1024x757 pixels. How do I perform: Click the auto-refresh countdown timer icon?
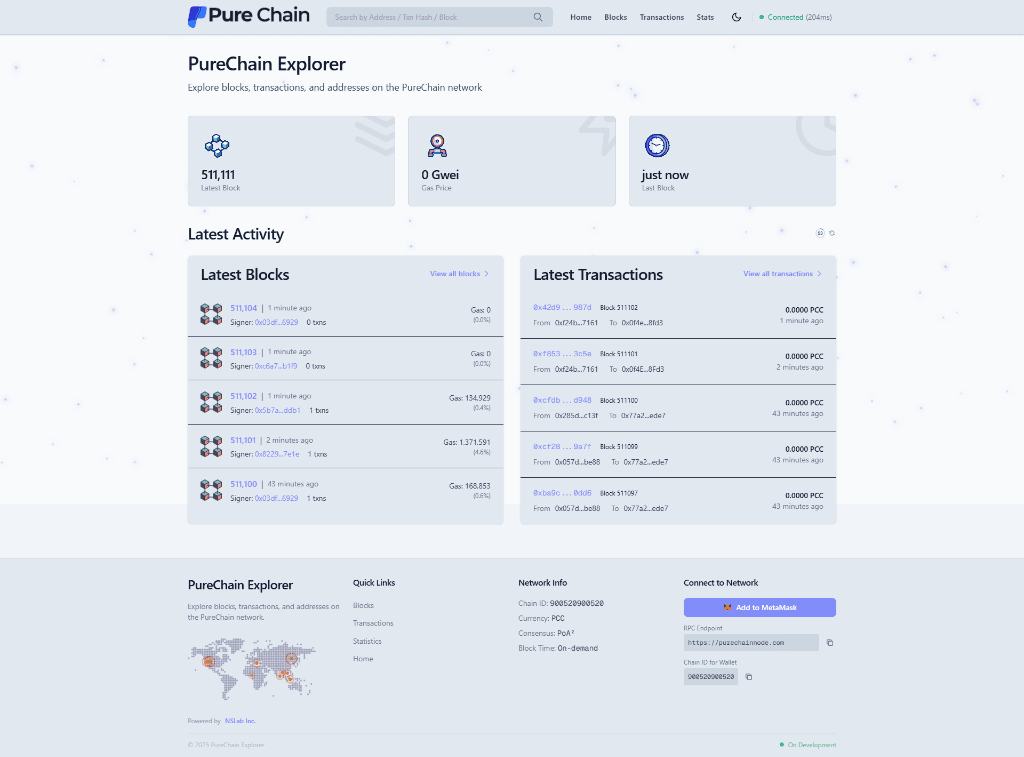[x=820, y=233]
